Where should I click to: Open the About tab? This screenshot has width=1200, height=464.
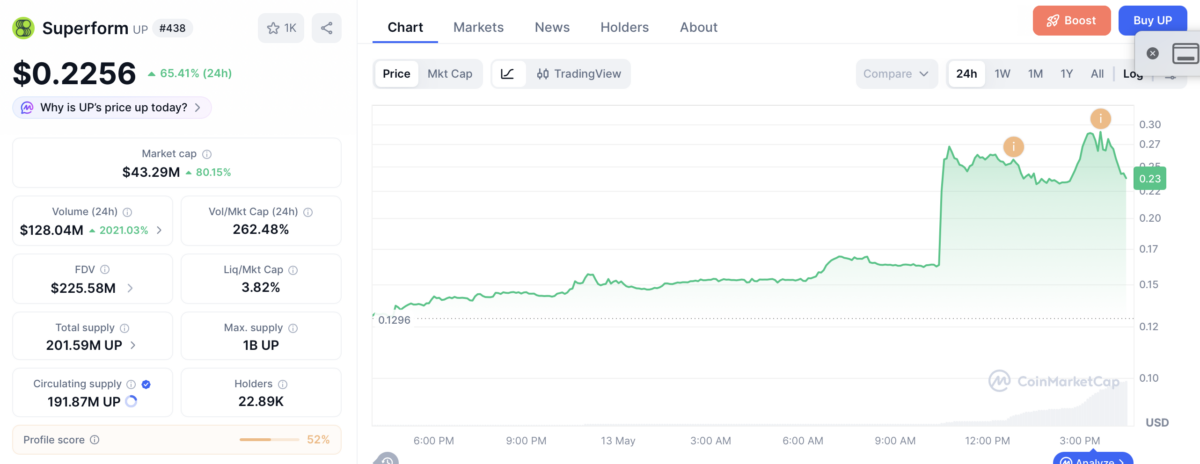click(699, 27)
